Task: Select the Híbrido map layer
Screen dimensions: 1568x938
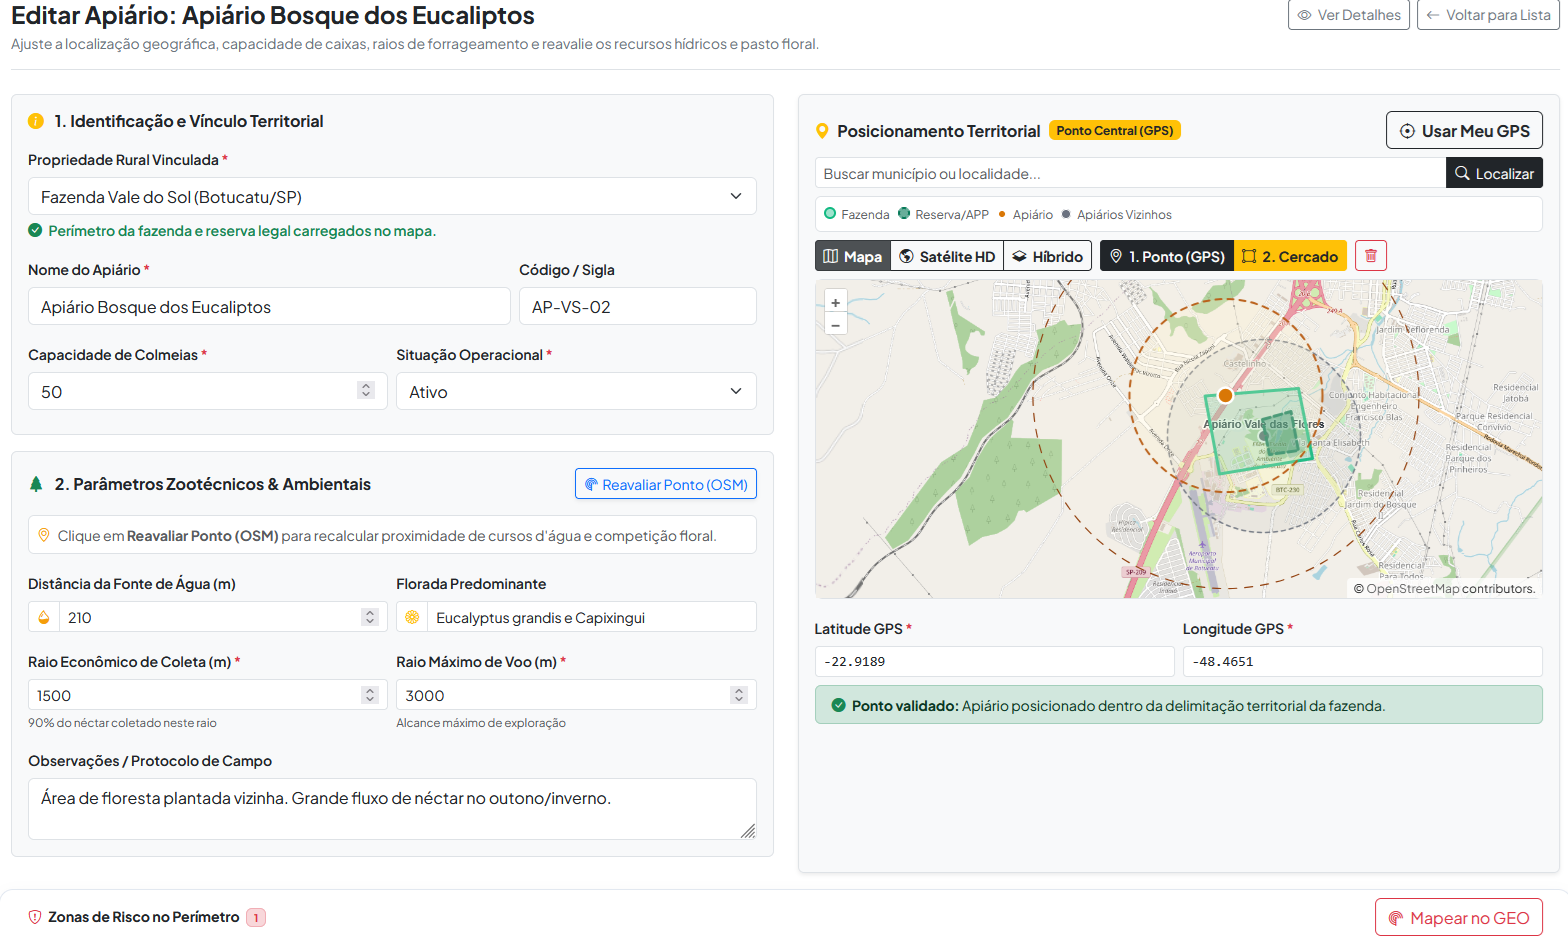Action: coord(1047,257)
